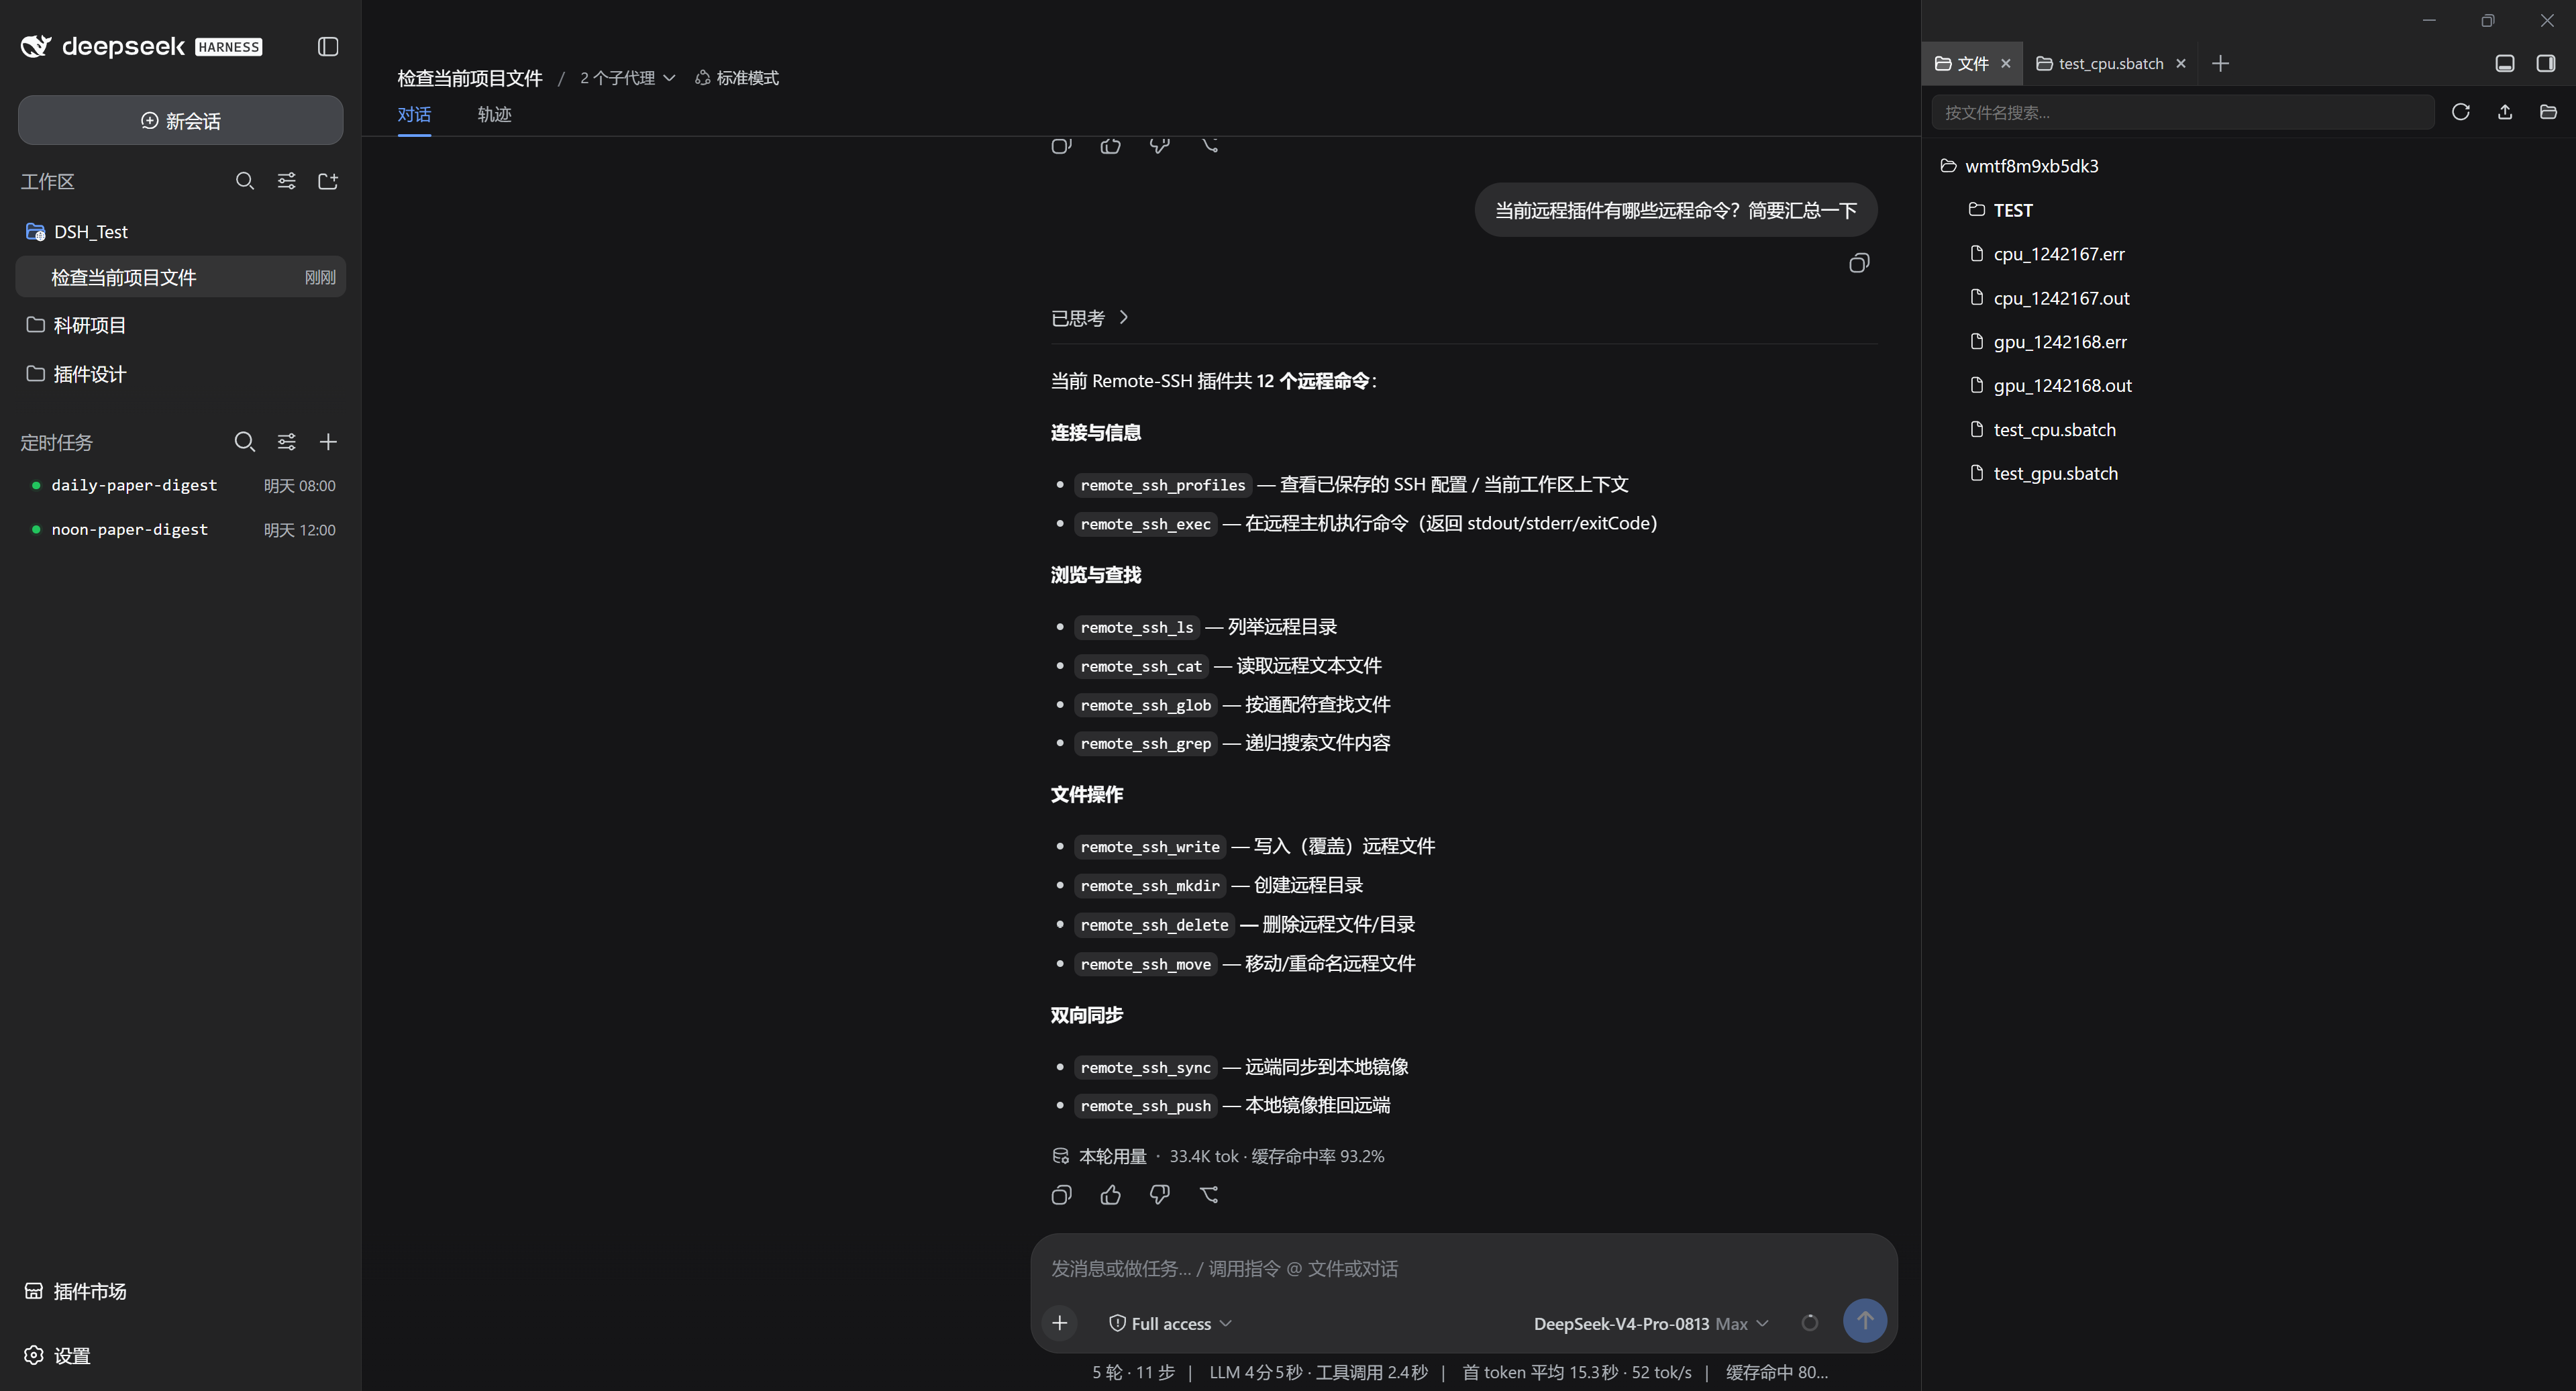Image resolution: width=2576 pixels, height=1391 pixels.
Task: Refresh the file list
Action: pyautogui.click(x=2461, y=112)
